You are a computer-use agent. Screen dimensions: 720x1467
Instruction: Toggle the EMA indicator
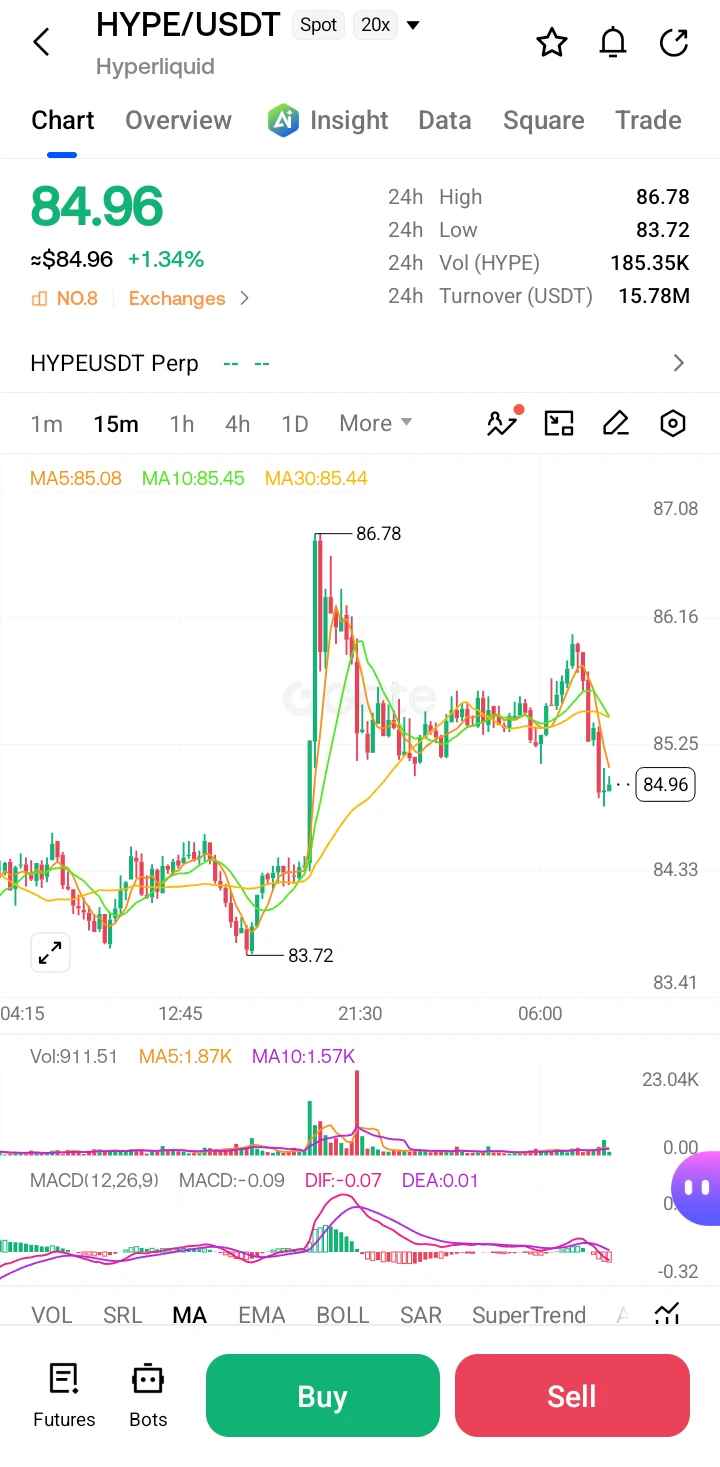[262, 1315]
